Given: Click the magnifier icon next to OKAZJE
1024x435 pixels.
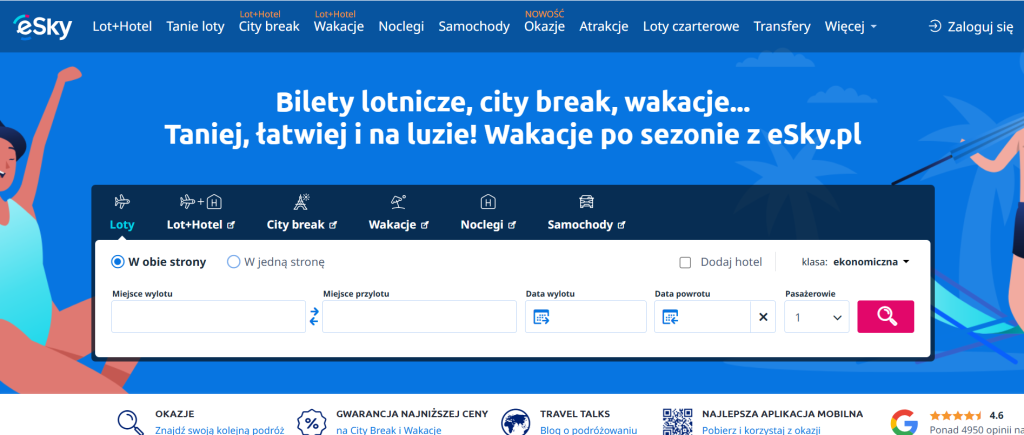Looking at the screenshot, I should click(x=132, y=423).
